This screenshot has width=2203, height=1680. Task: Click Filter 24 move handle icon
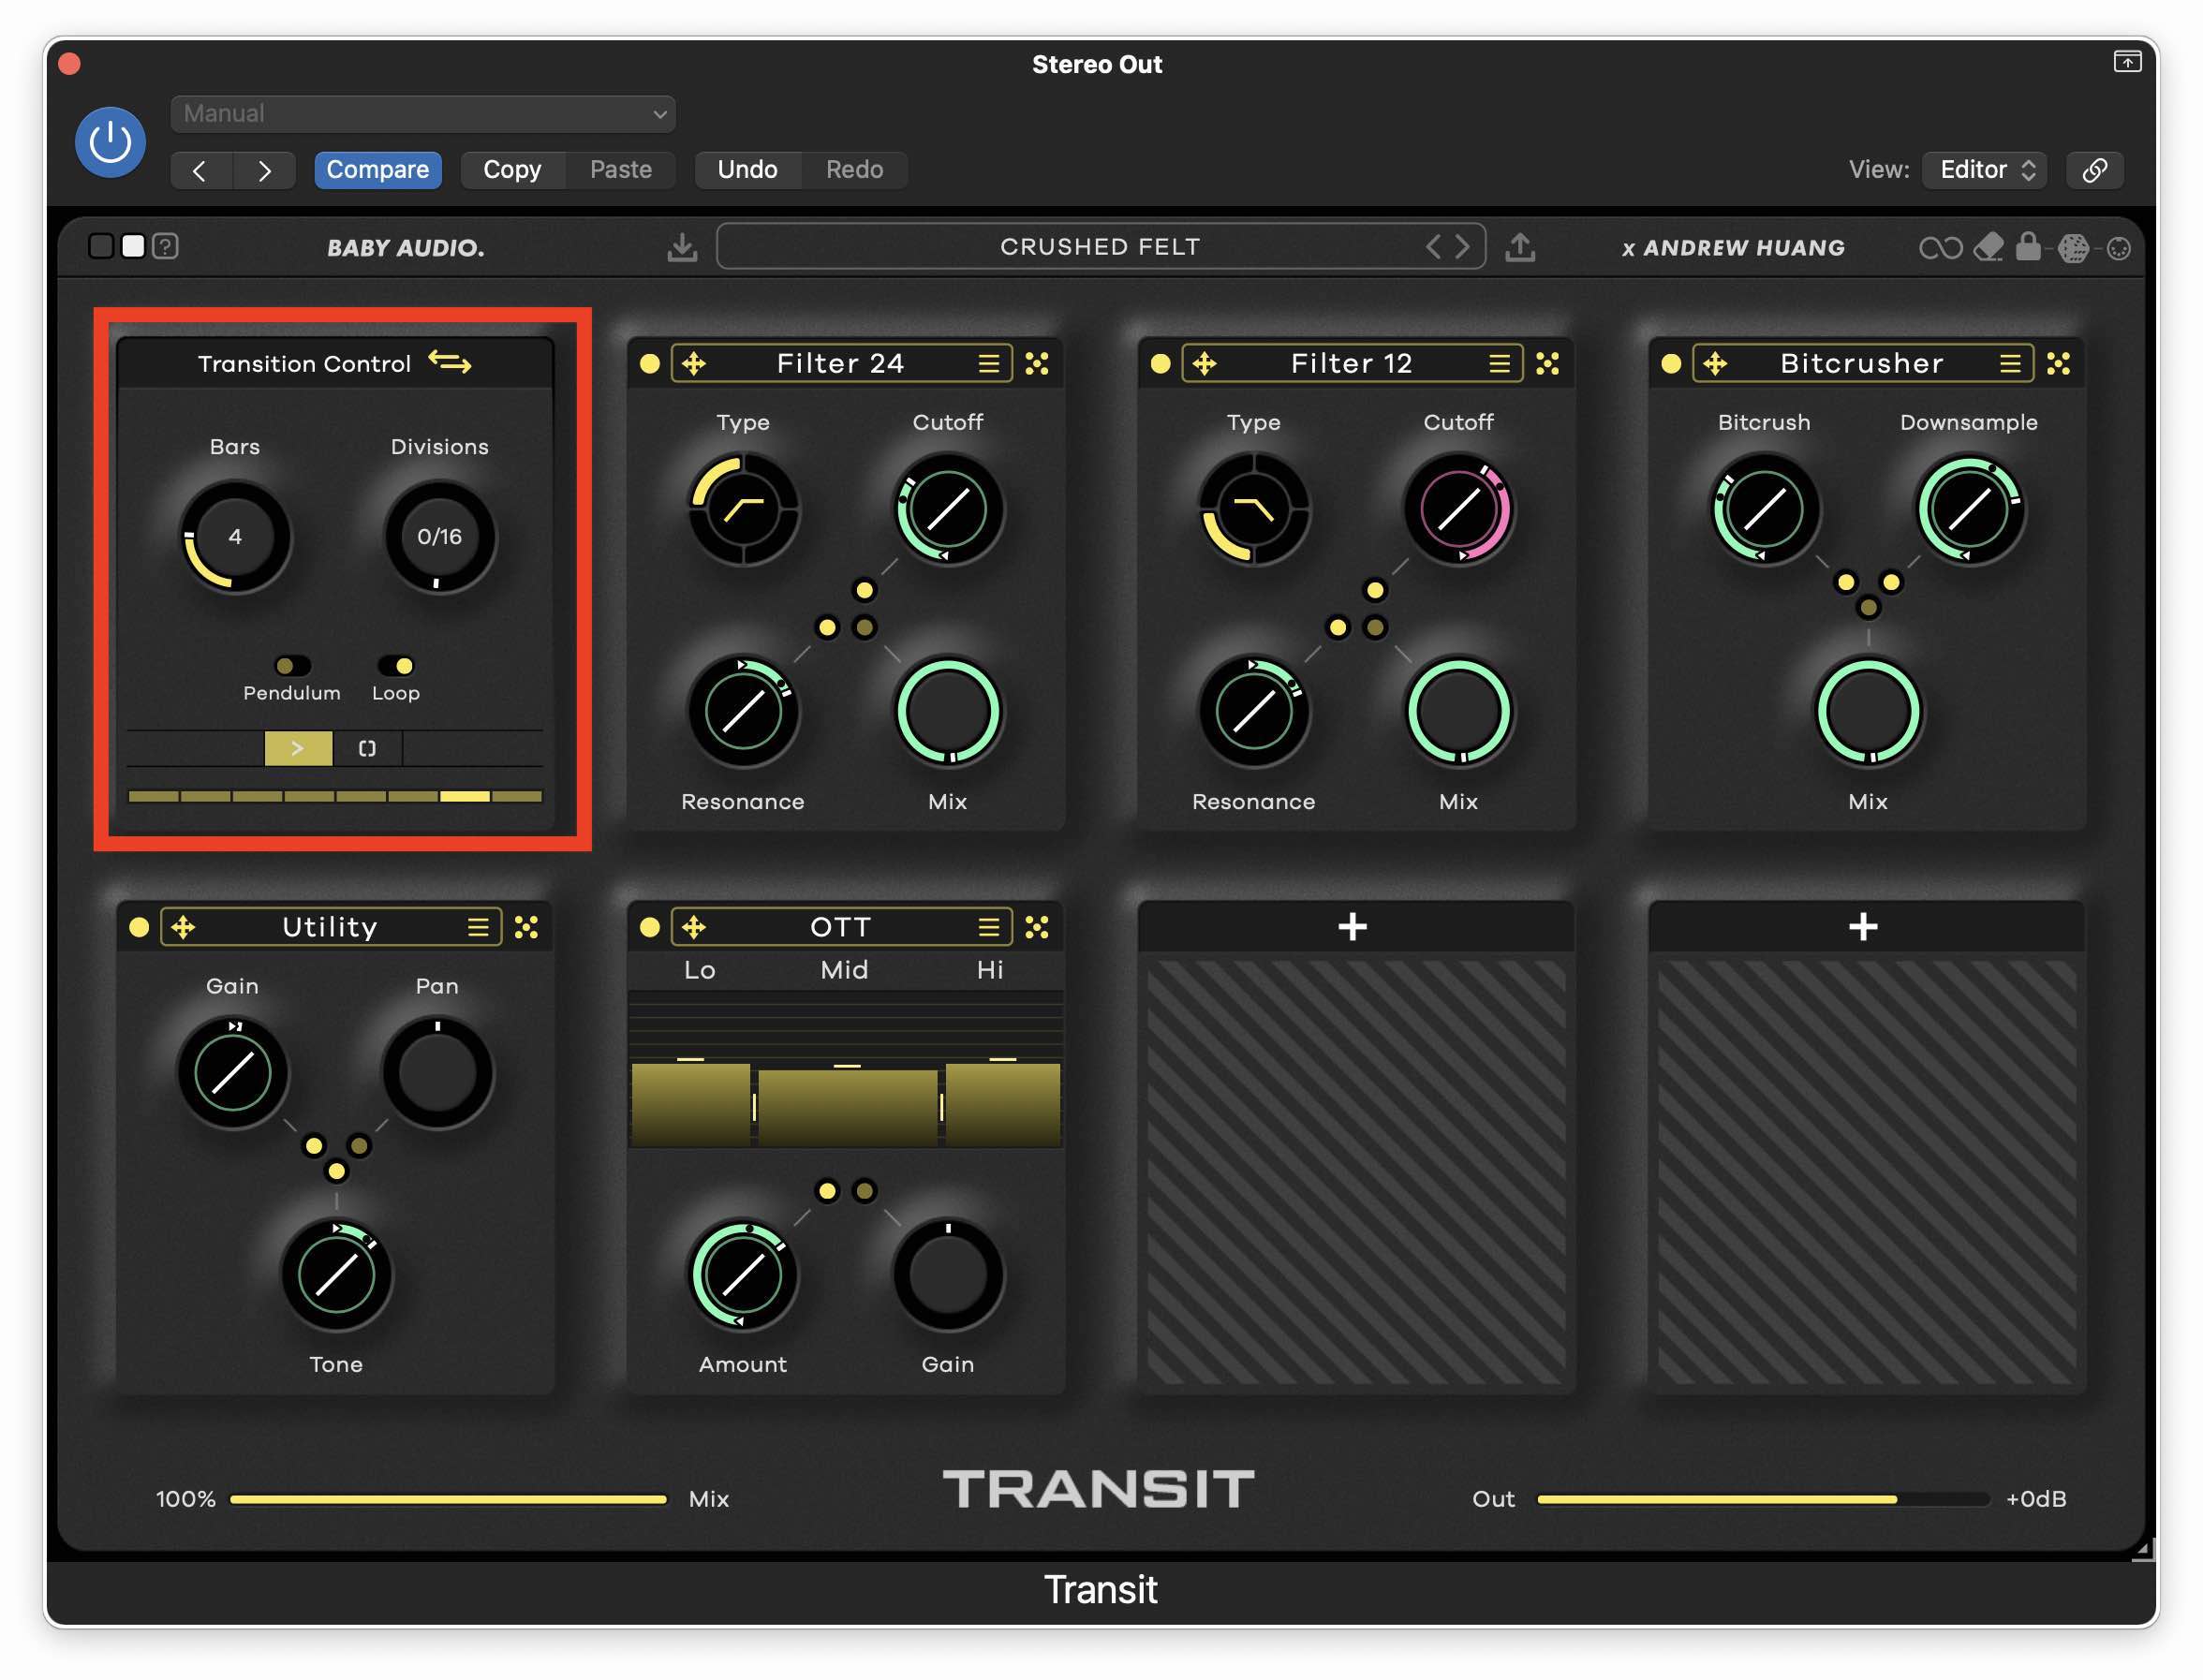click(694, 364)
